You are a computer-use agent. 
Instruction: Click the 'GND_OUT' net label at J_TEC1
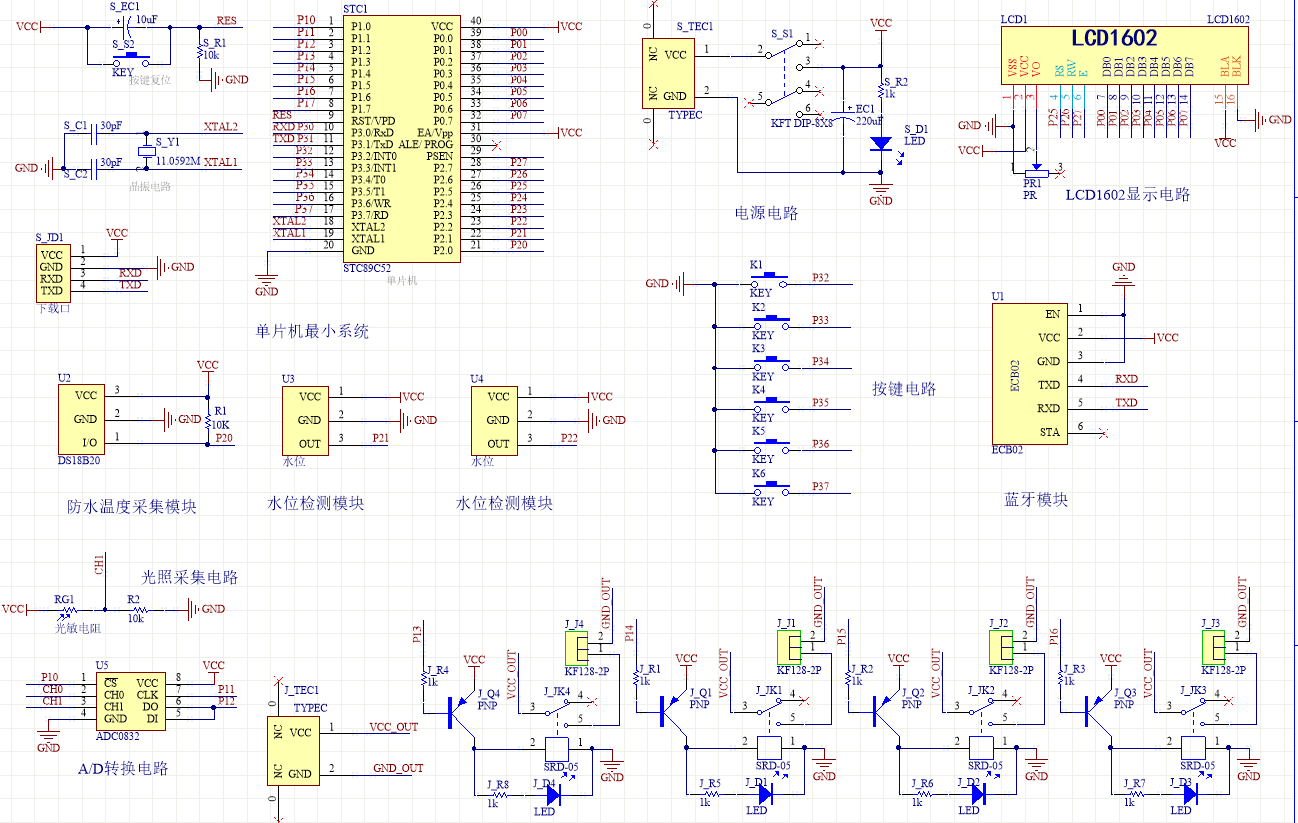pos(398,768)
